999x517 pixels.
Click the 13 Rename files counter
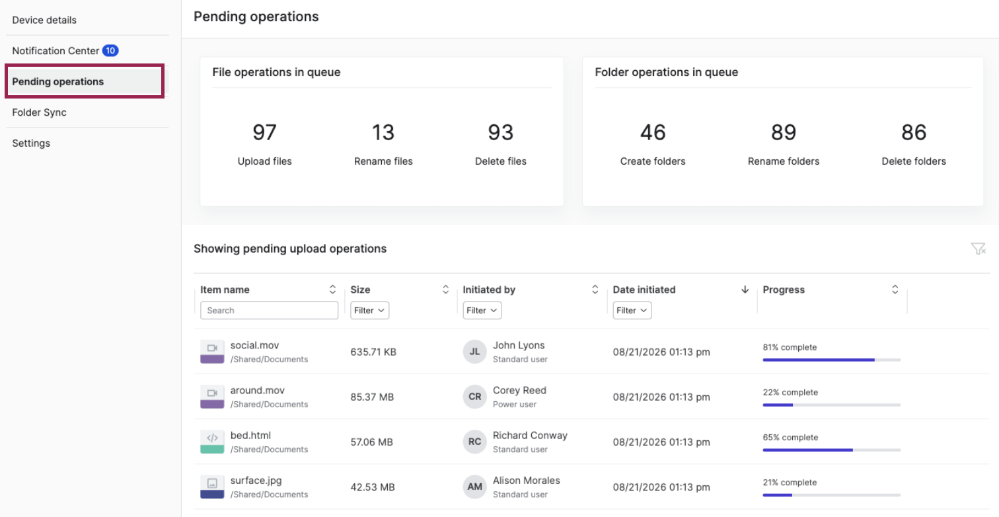(x=383, y=143)
